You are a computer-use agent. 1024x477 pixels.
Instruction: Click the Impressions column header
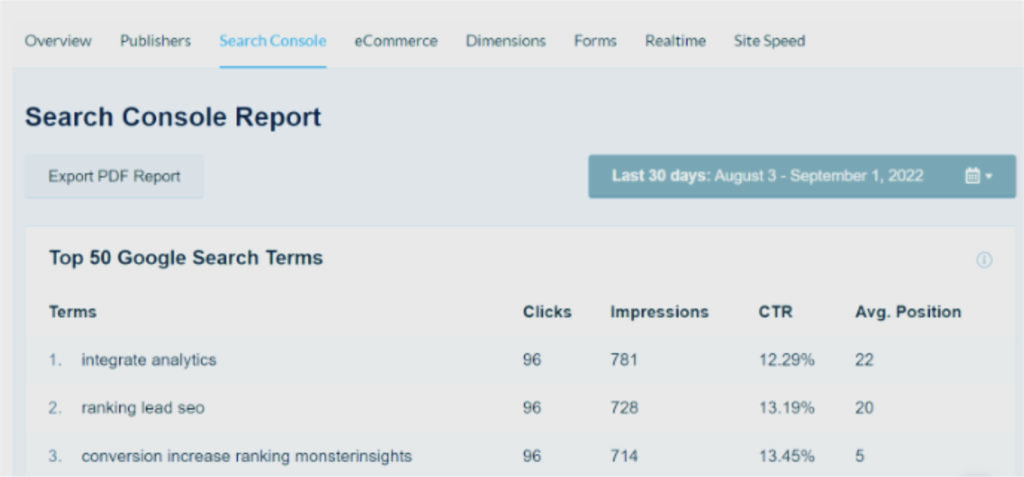point(659,312)
